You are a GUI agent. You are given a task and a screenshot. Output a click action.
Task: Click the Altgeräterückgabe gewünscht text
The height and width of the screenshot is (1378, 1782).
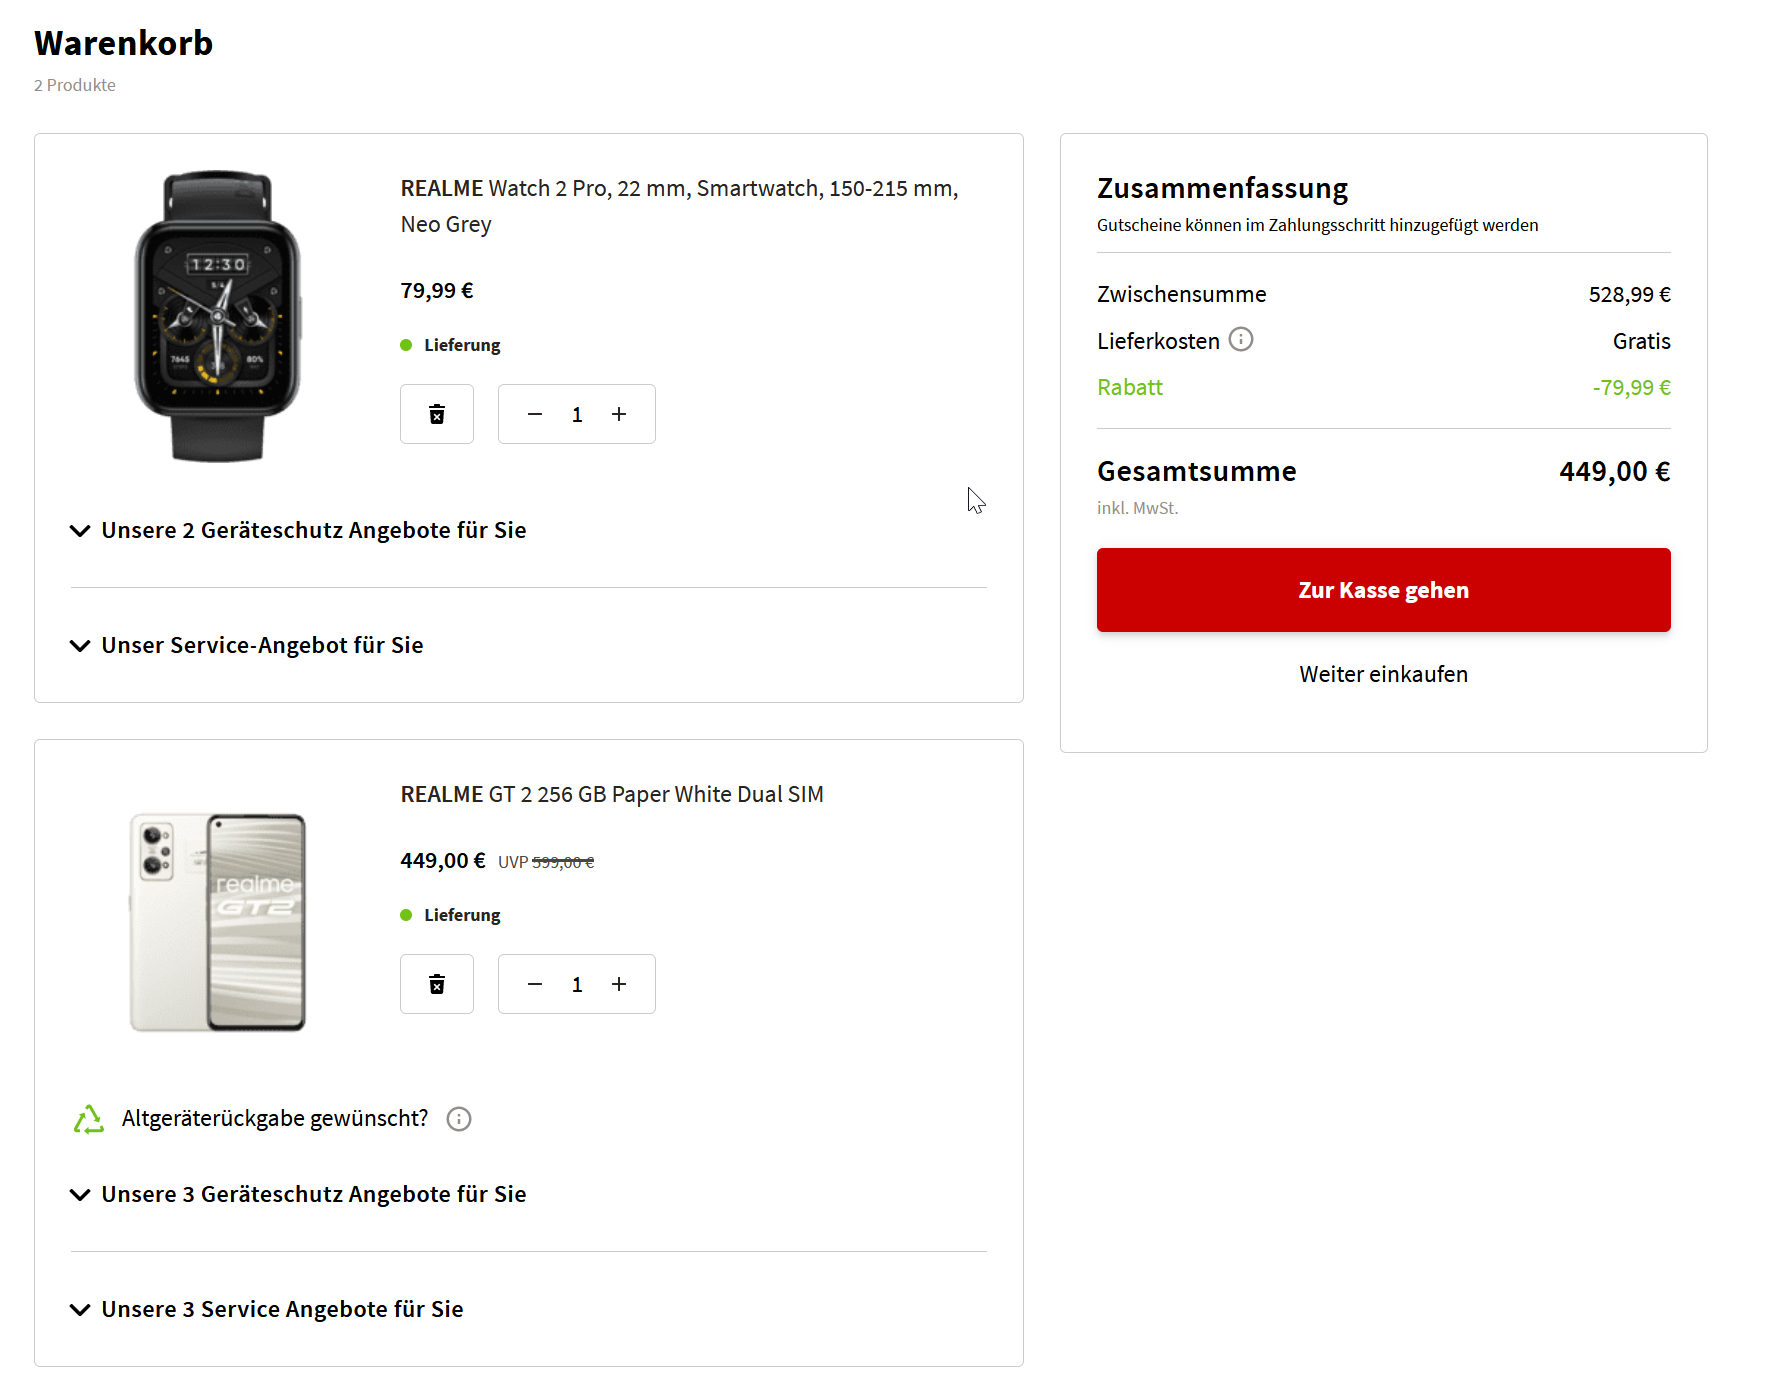[x=275, y=1118]
